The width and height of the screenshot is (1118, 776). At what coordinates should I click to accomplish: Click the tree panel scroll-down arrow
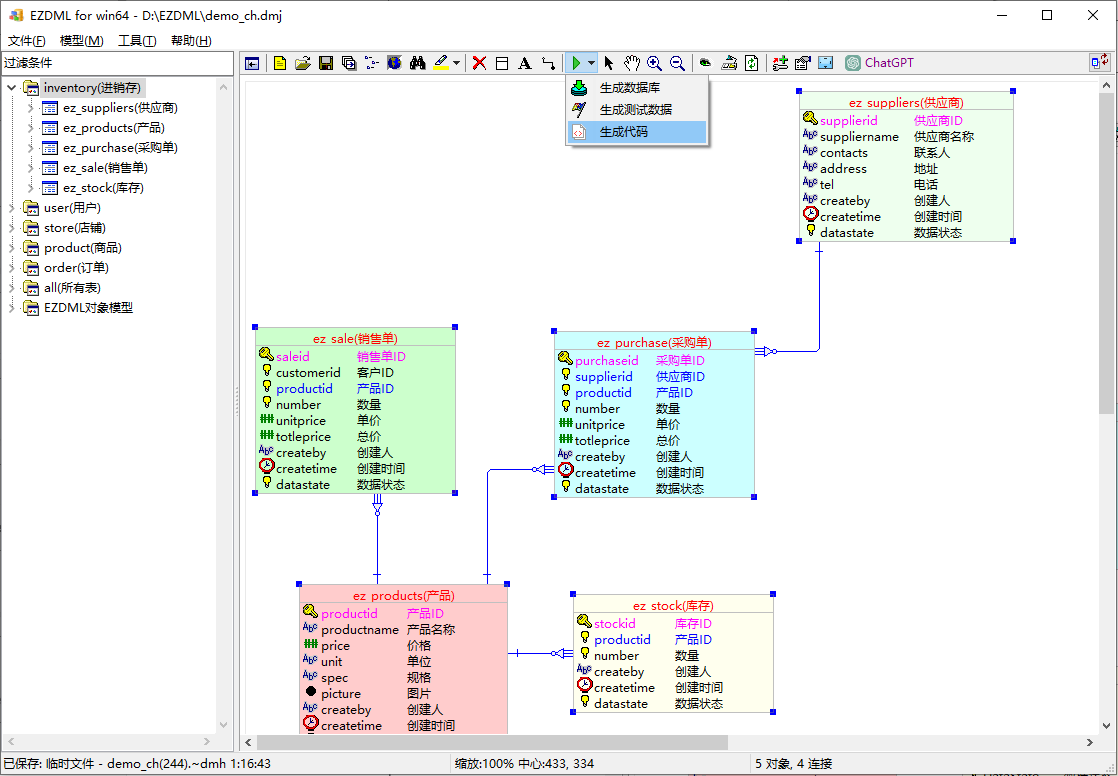click(x=223, y=725)
